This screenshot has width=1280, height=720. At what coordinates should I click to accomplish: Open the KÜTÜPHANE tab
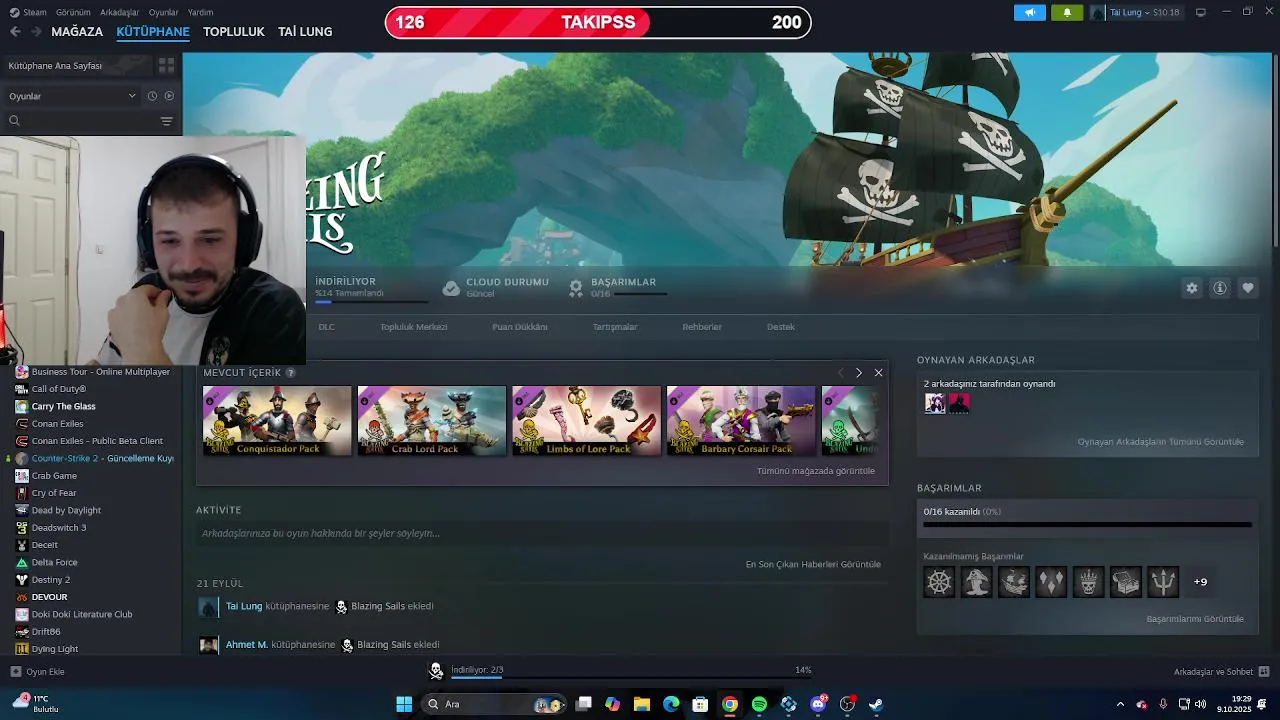(x=153, y=32)
